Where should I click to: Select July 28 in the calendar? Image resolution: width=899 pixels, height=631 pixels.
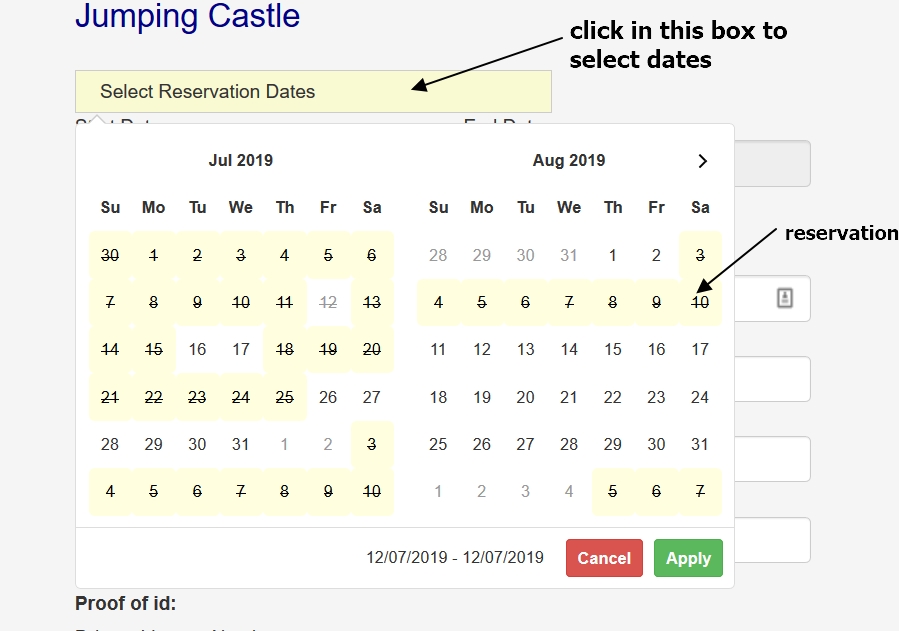(x=110, y=444)
